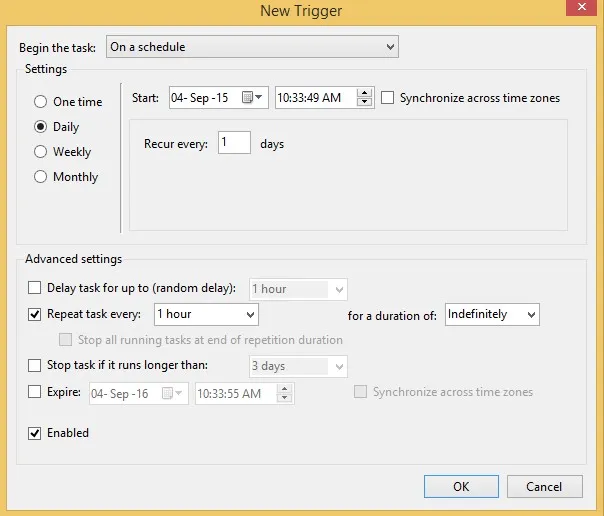
Task: Select the One time radio button
Action: (40, 102)
